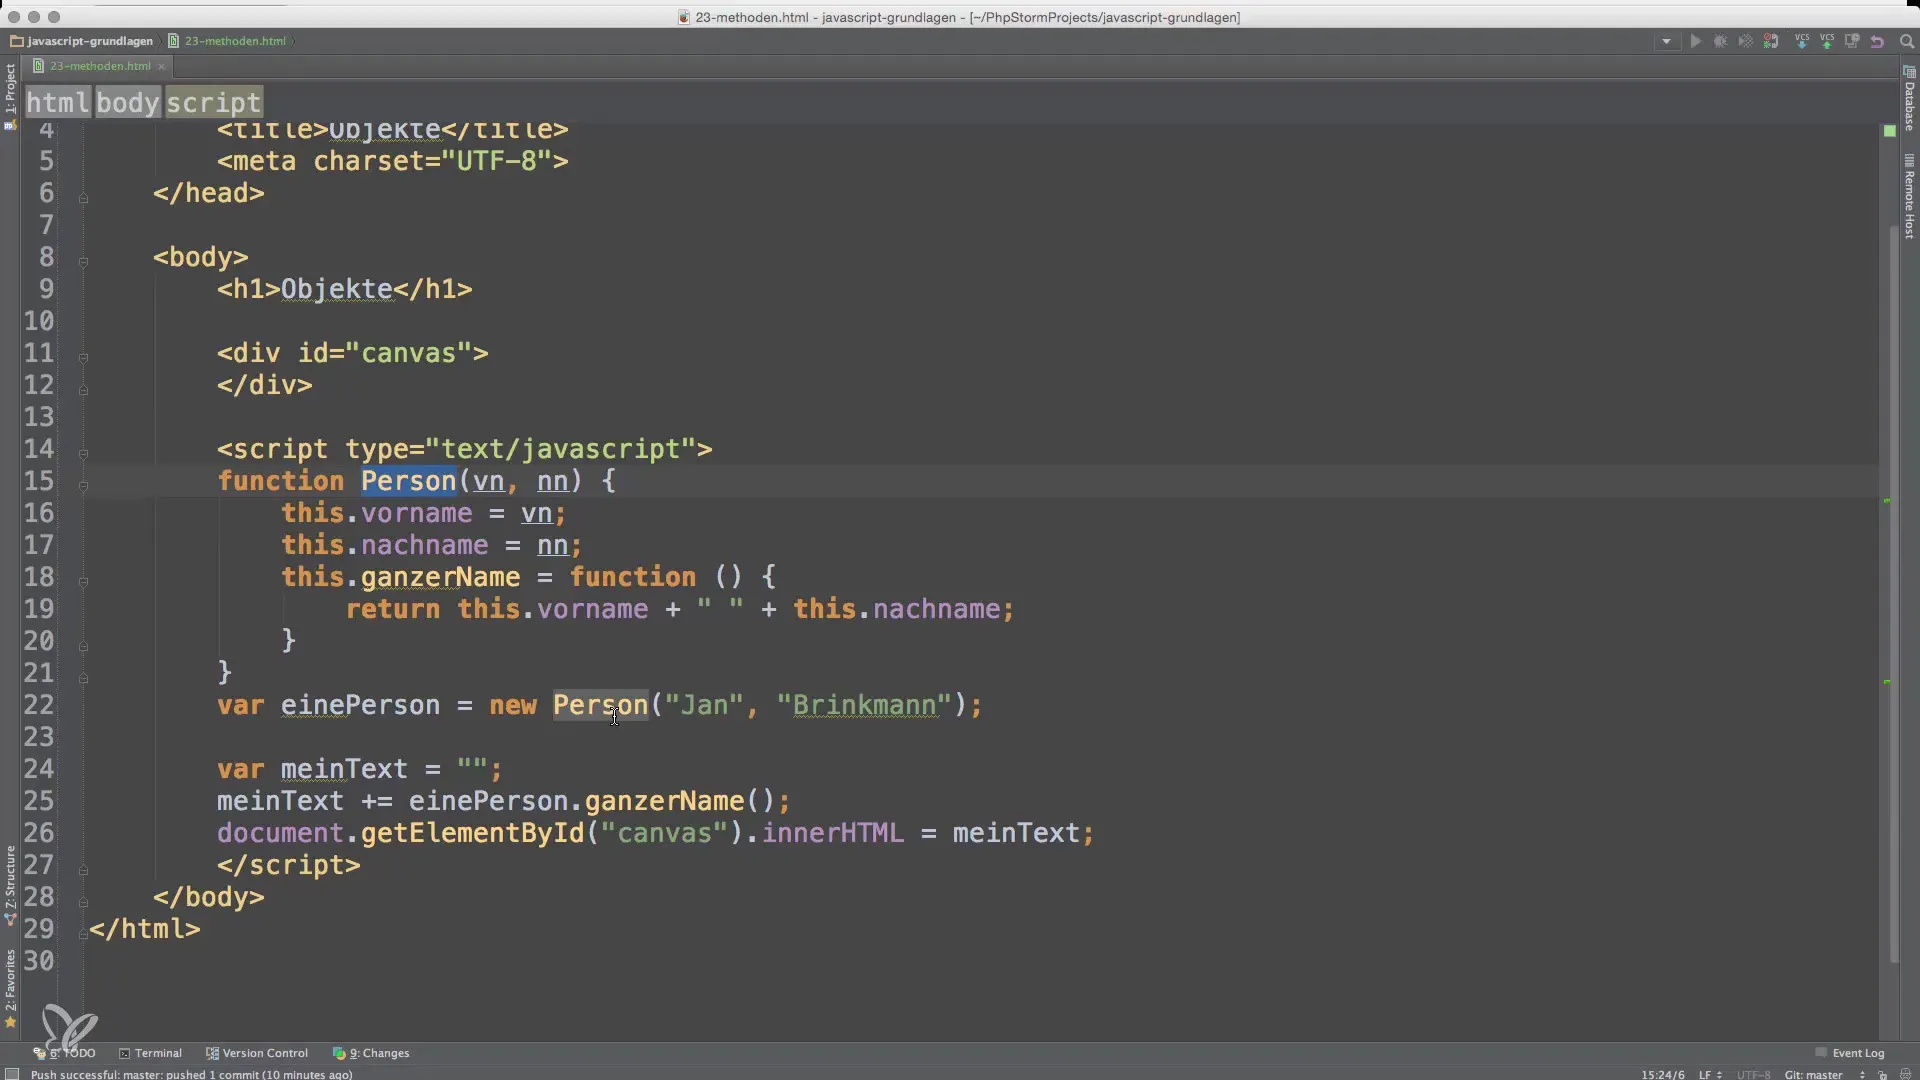Viewport: 1920px width, 1080px height.
Task: Click the Push successful status message
Action: tap(191, 1074)
